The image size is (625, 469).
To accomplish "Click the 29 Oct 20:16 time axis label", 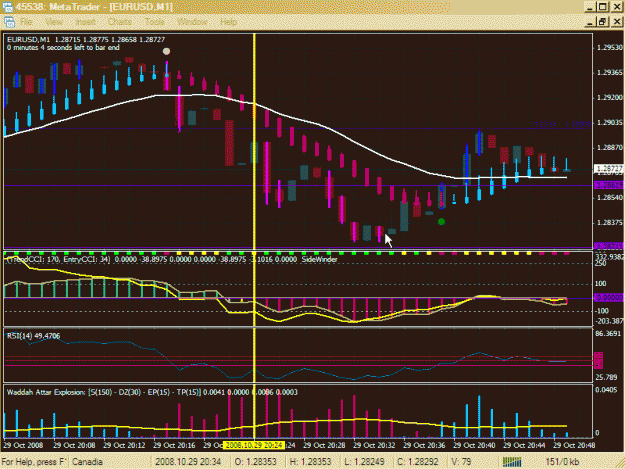I will [x=174, y=445].
